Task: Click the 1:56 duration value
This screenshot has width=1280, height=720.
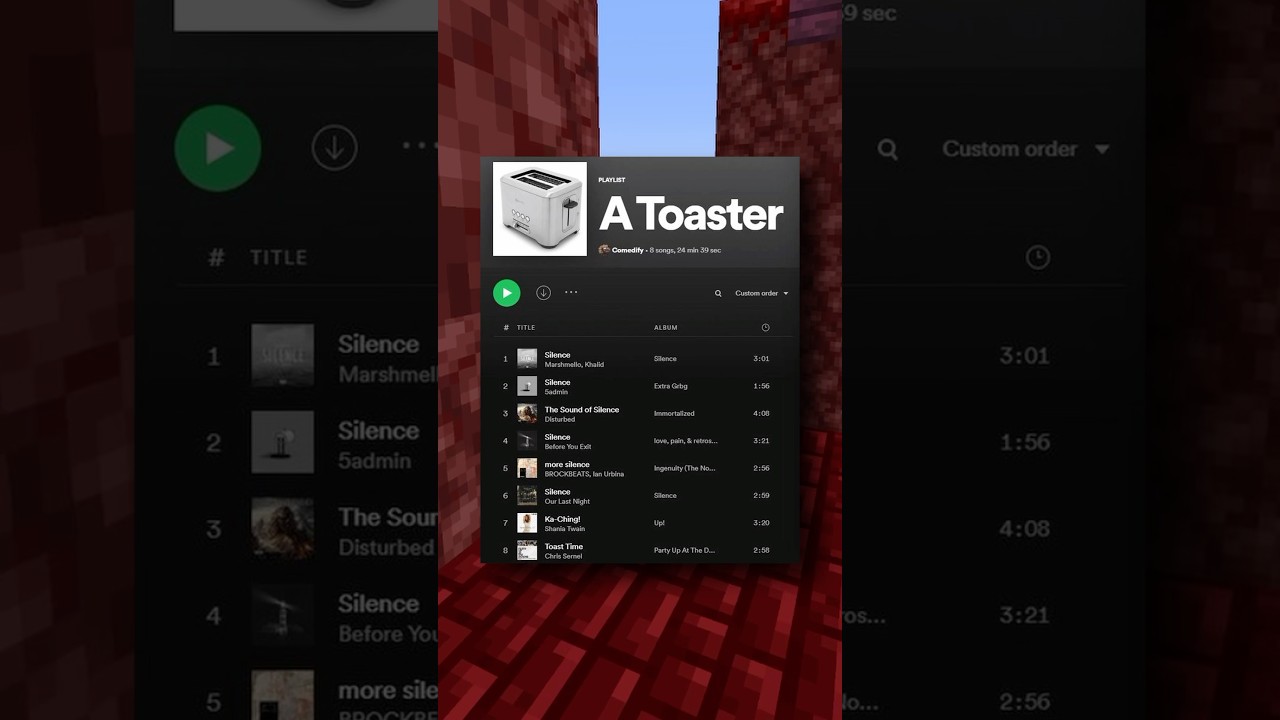Action: click(x=761, y=386)
